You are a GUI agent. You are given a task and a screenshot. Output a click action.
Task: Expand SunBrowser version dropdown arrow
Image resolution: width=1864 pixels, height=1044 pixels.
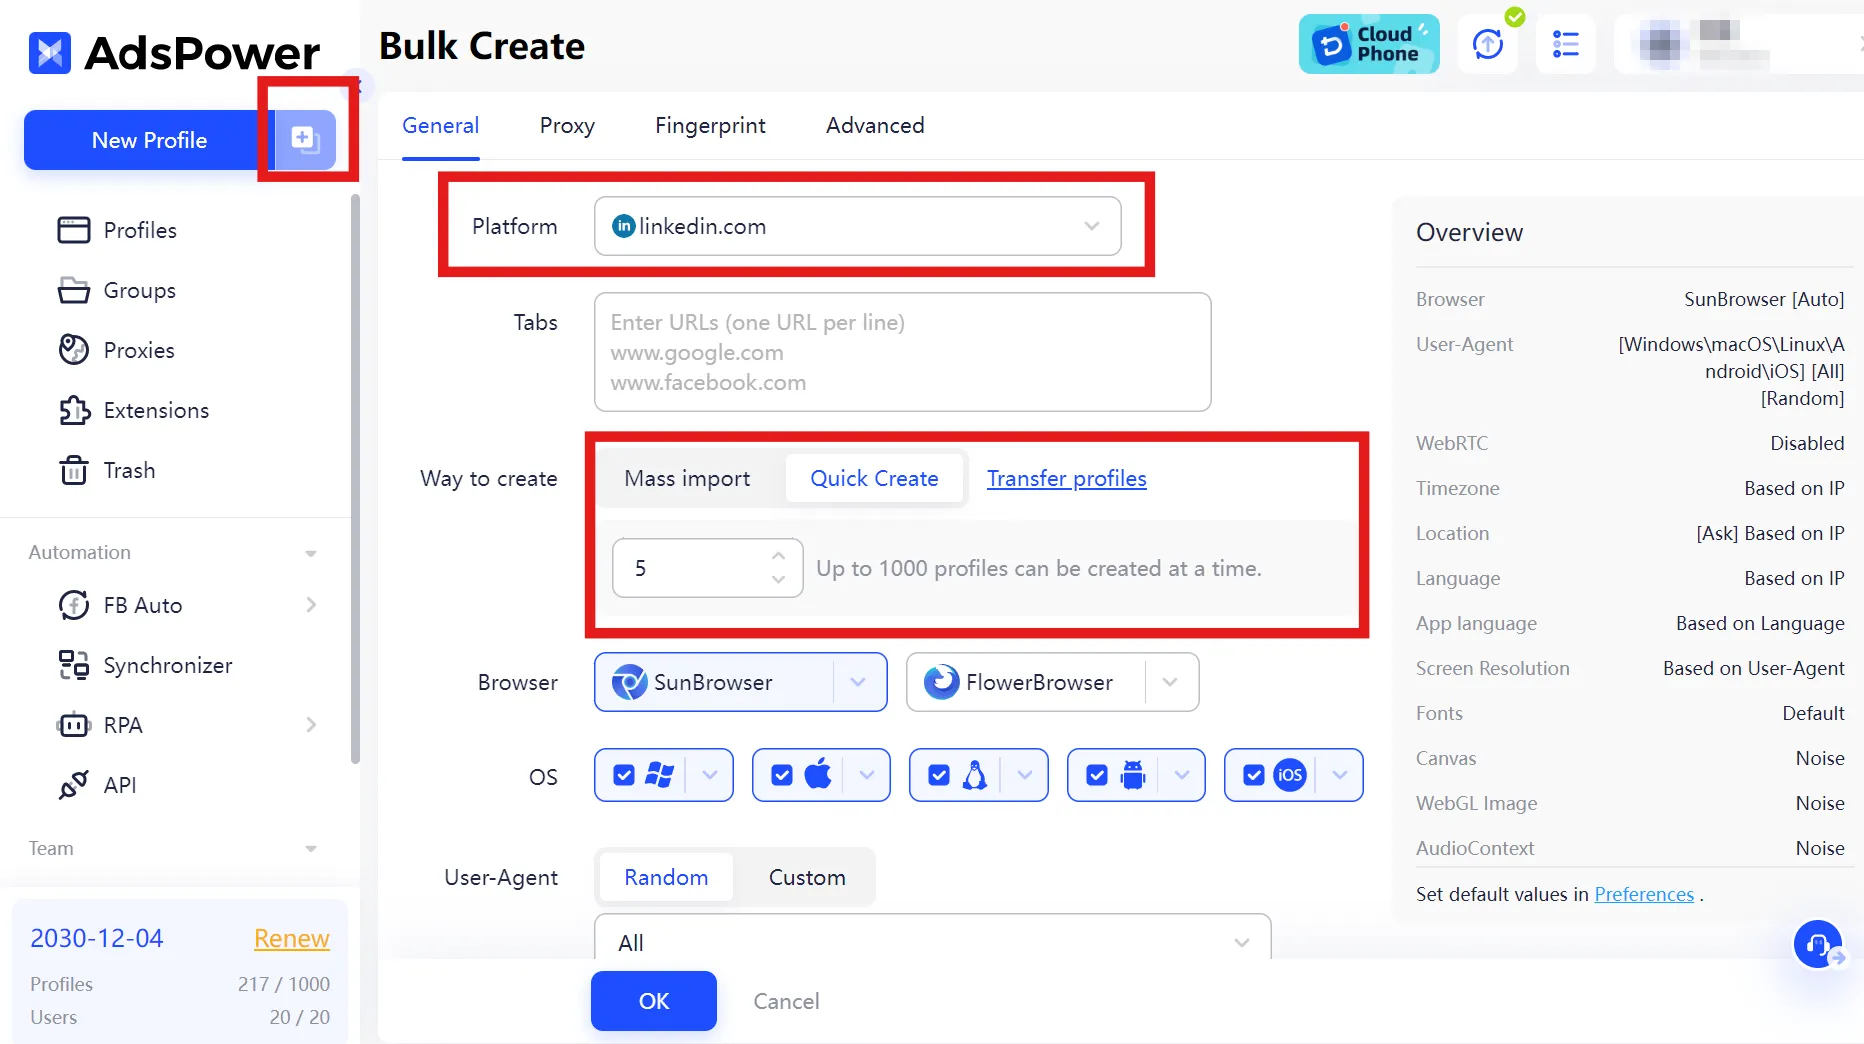tap(858, 682)
